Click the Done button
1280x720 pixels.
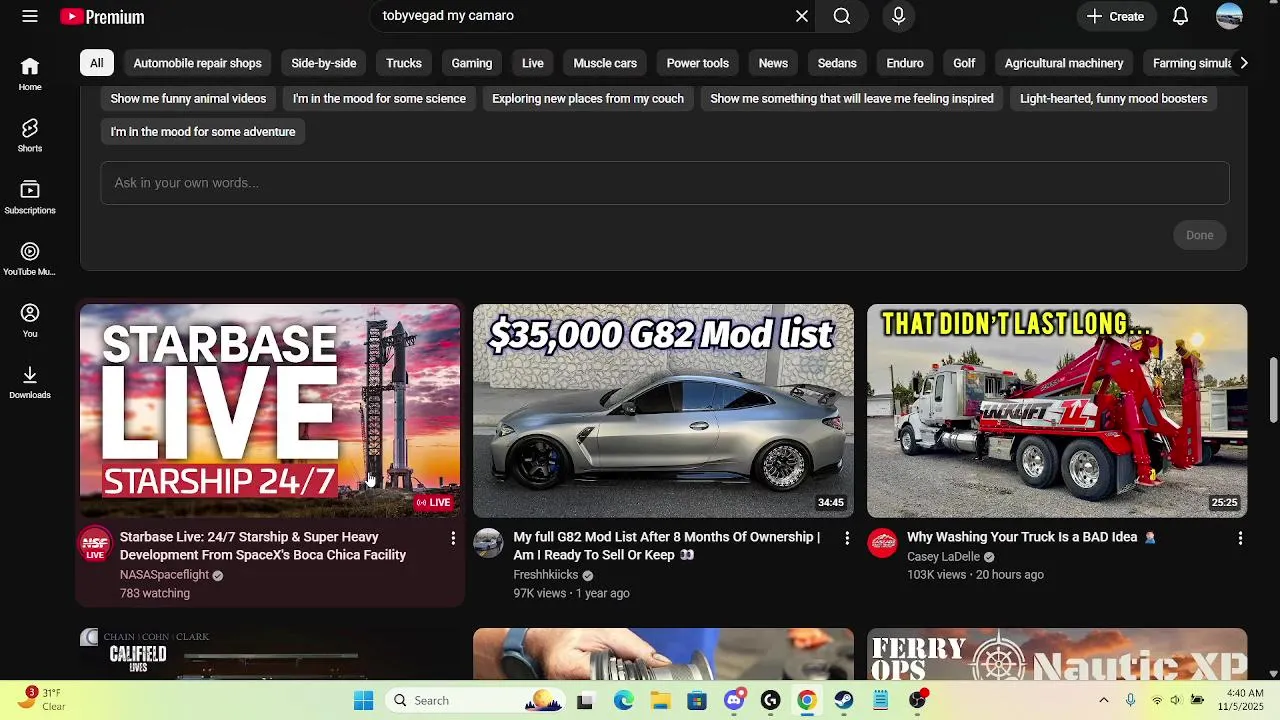tap(1200, 235)
